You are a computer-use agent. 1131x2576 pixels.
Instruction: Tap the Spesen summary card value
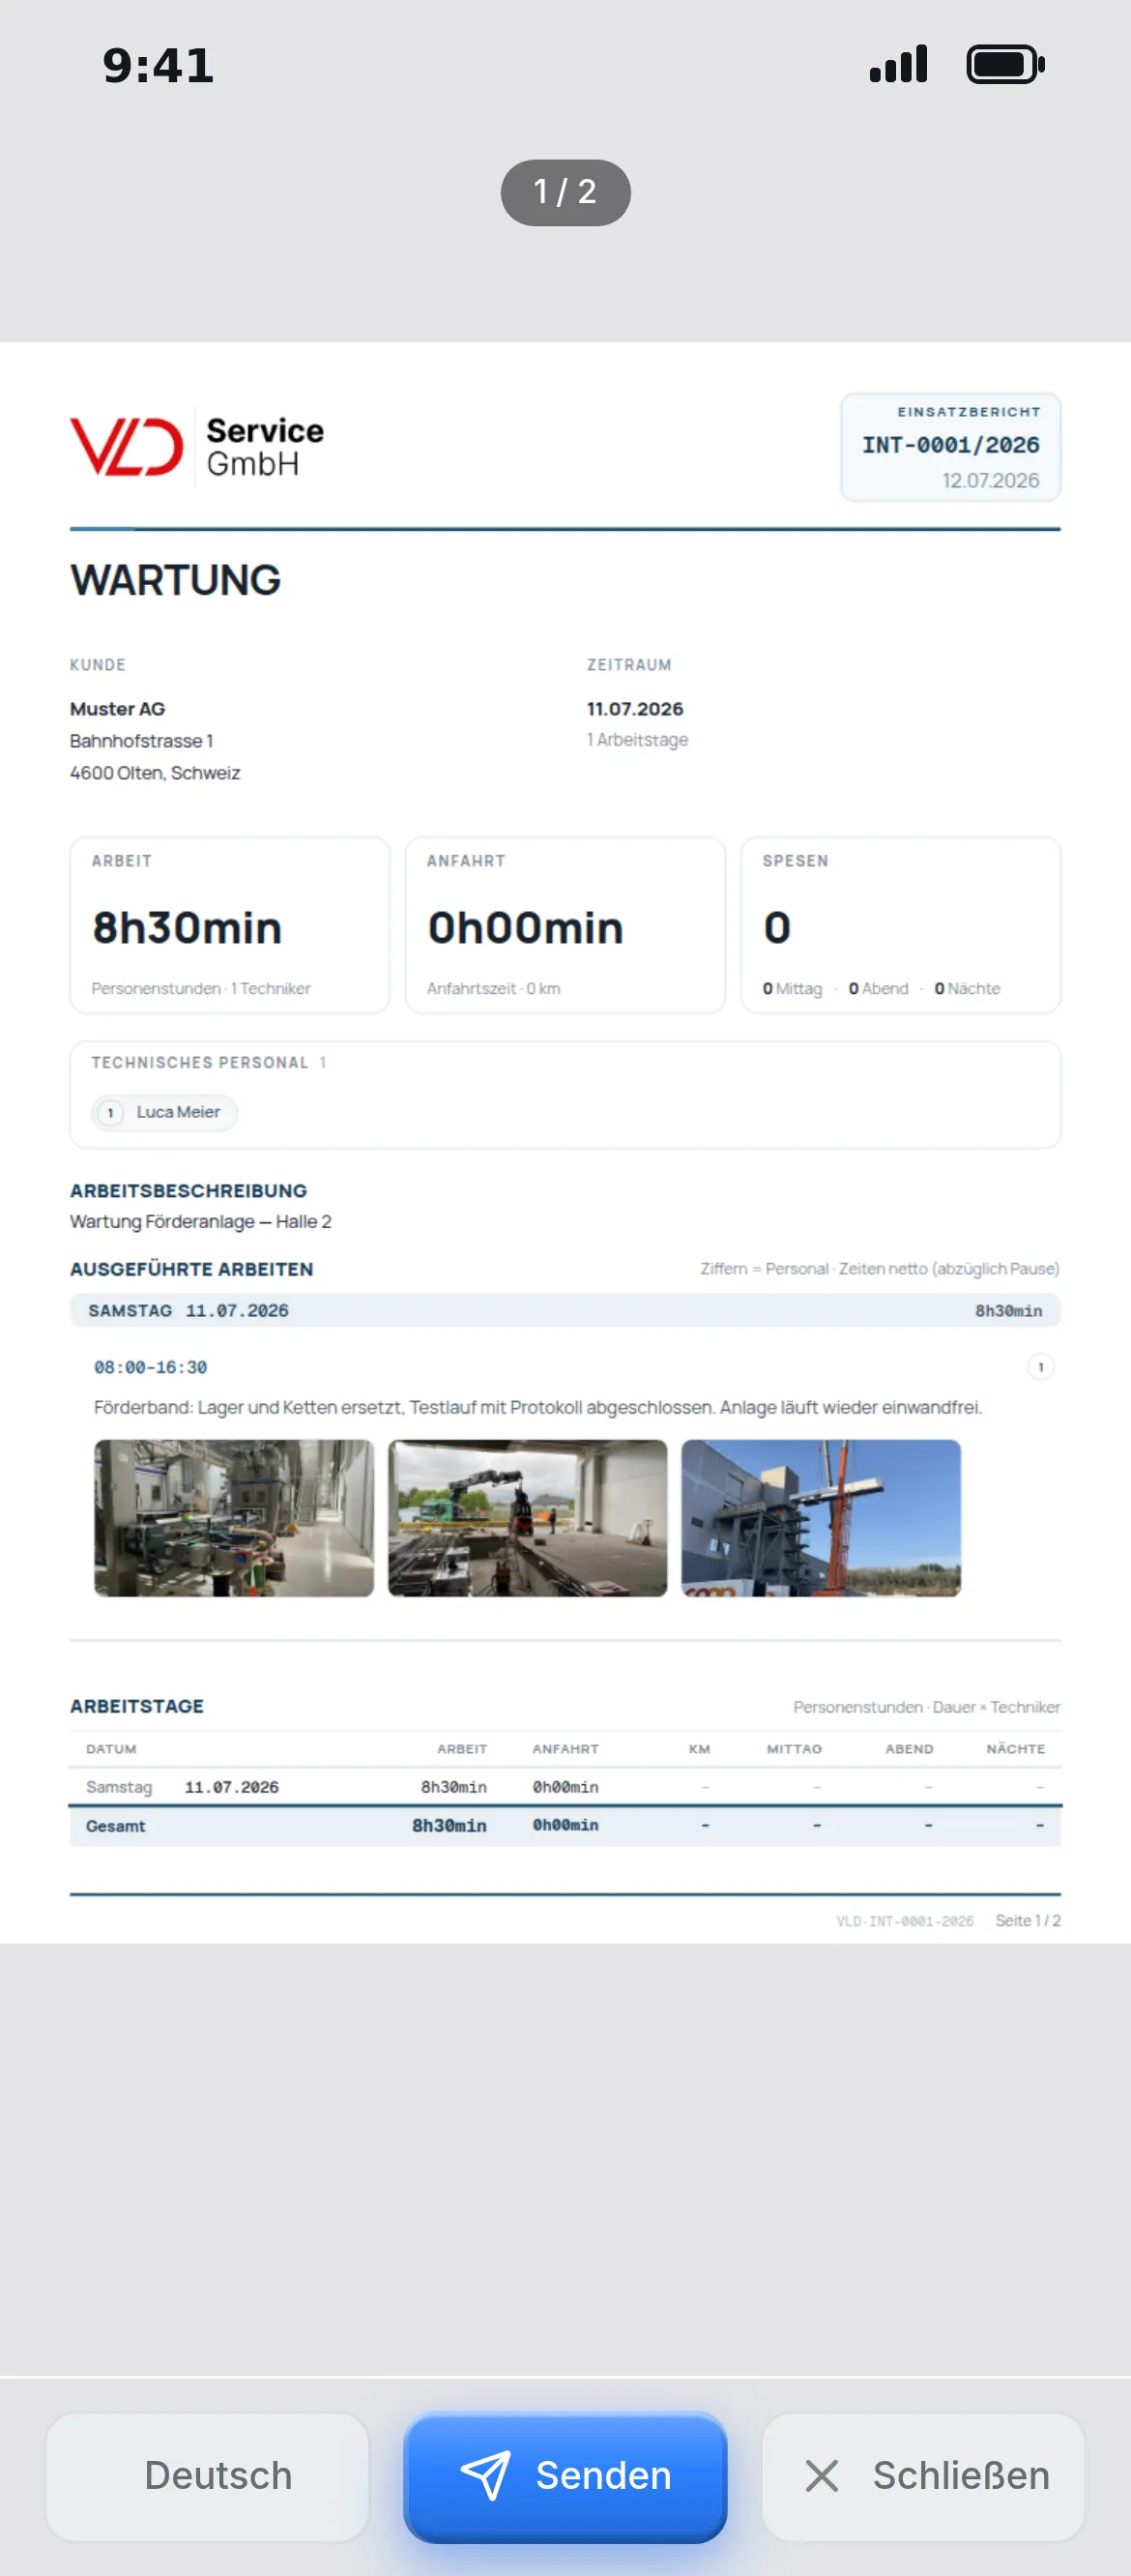[x=777, y=928]
